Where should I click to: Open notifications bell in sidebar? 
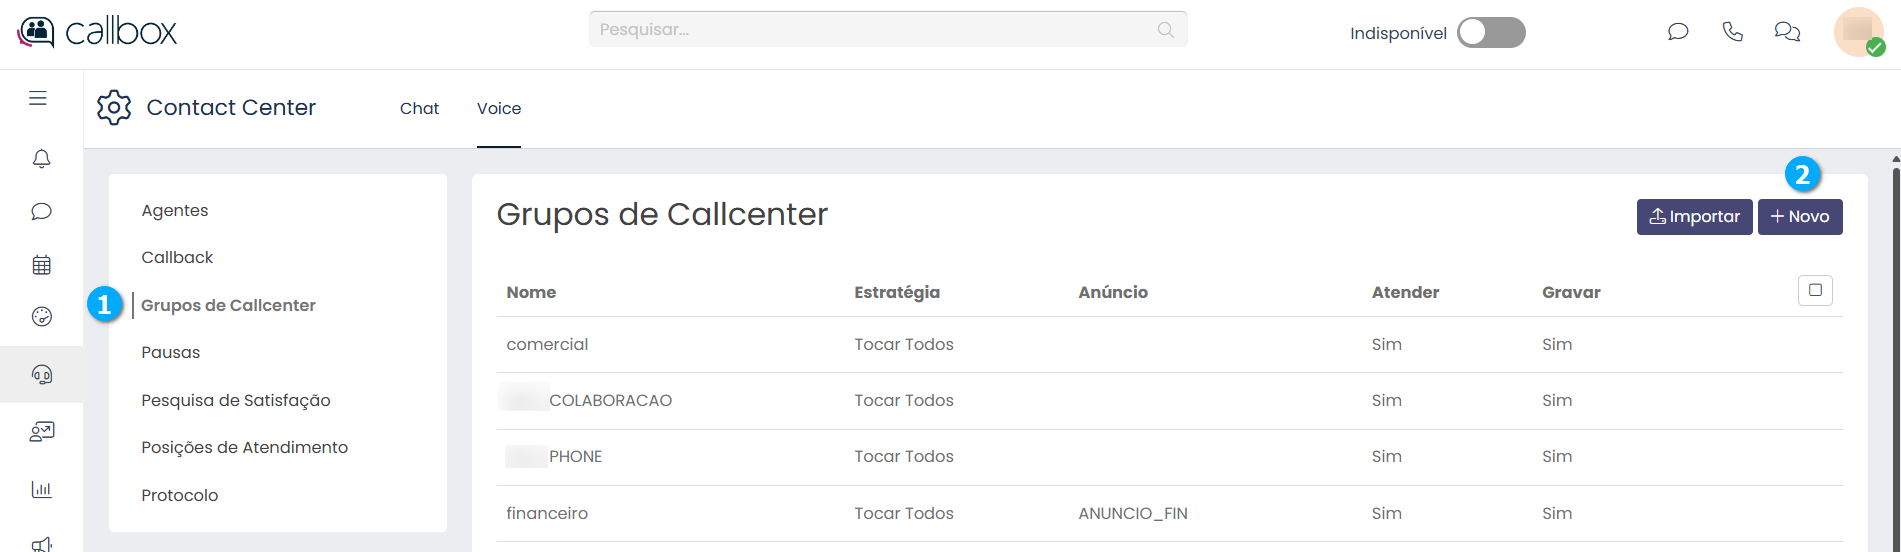pyautogui.click(x=41, y=159)
